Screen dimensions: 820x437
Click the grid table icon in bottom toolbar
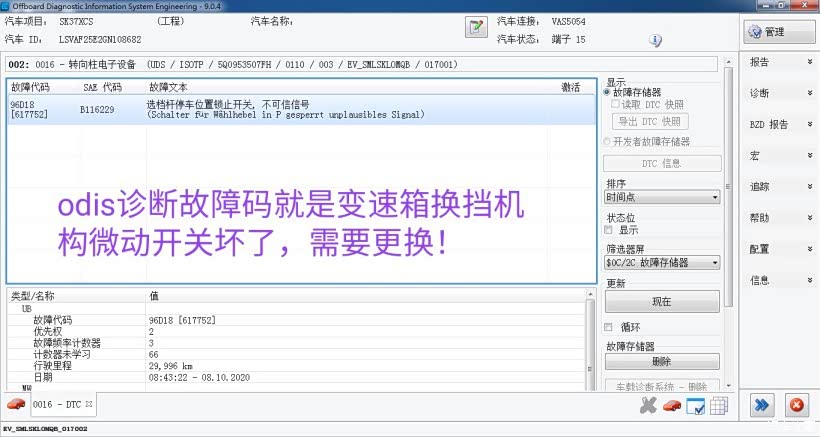coord(719,406)
